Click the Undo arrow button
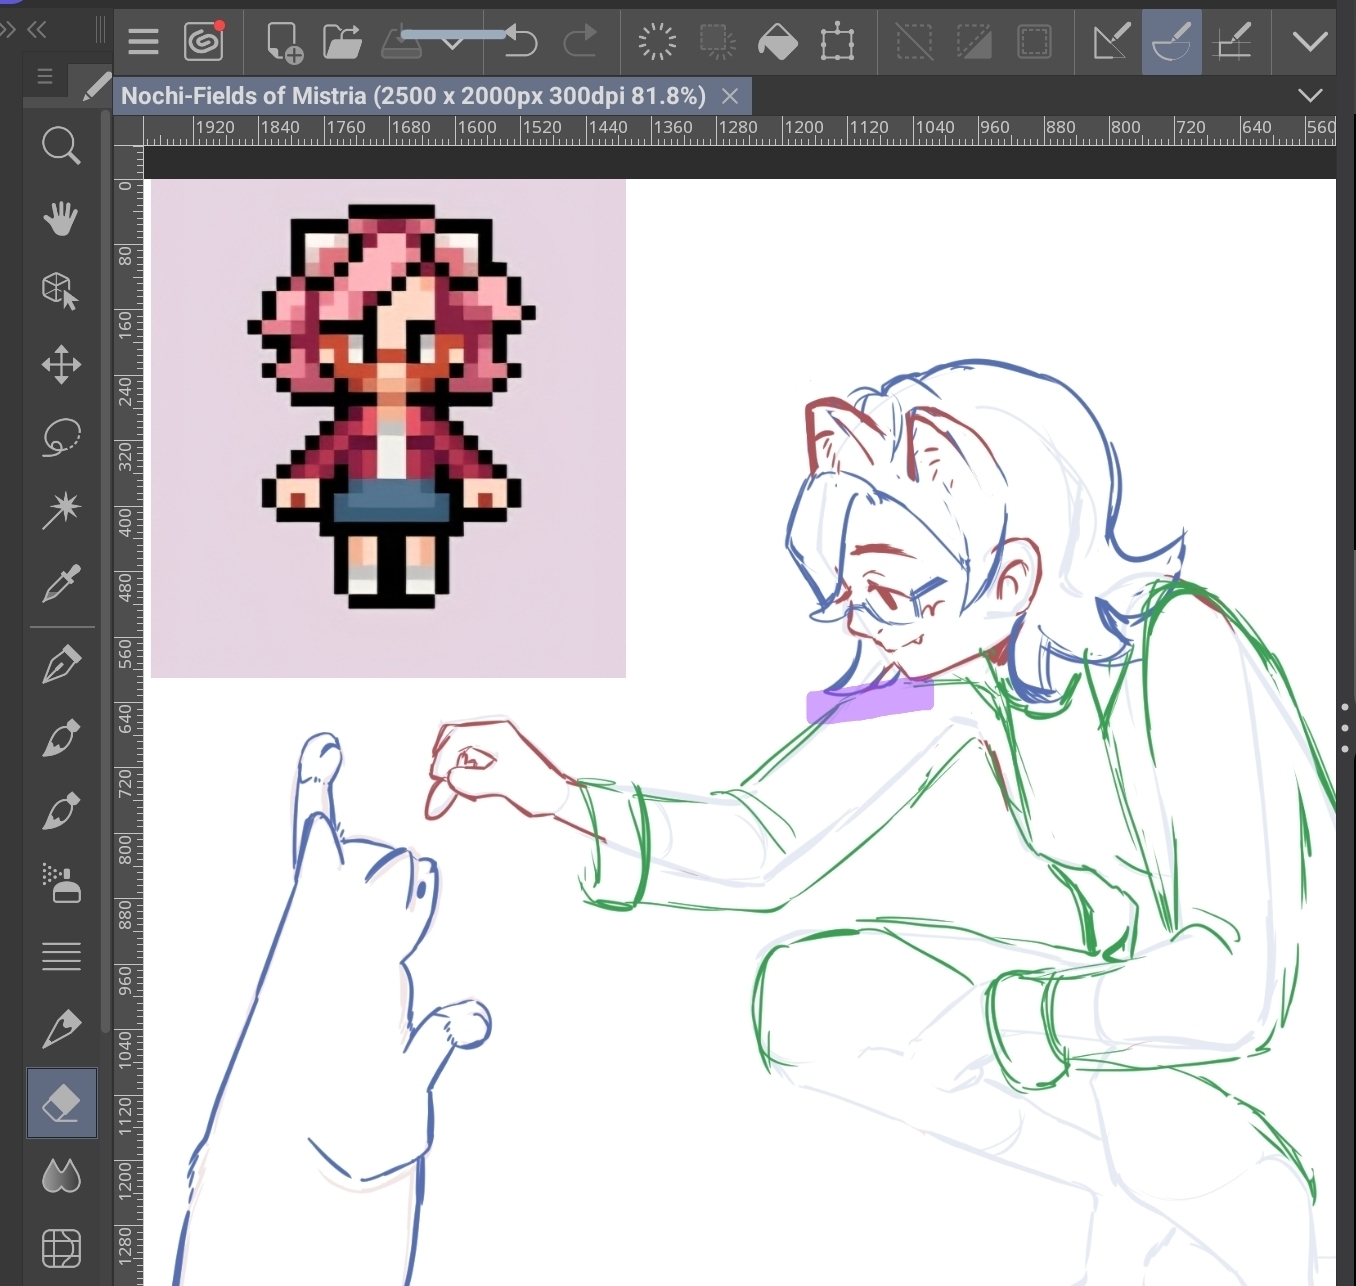The height and width of the screenshot is (1286, 1356). click(x=520, y=42)
